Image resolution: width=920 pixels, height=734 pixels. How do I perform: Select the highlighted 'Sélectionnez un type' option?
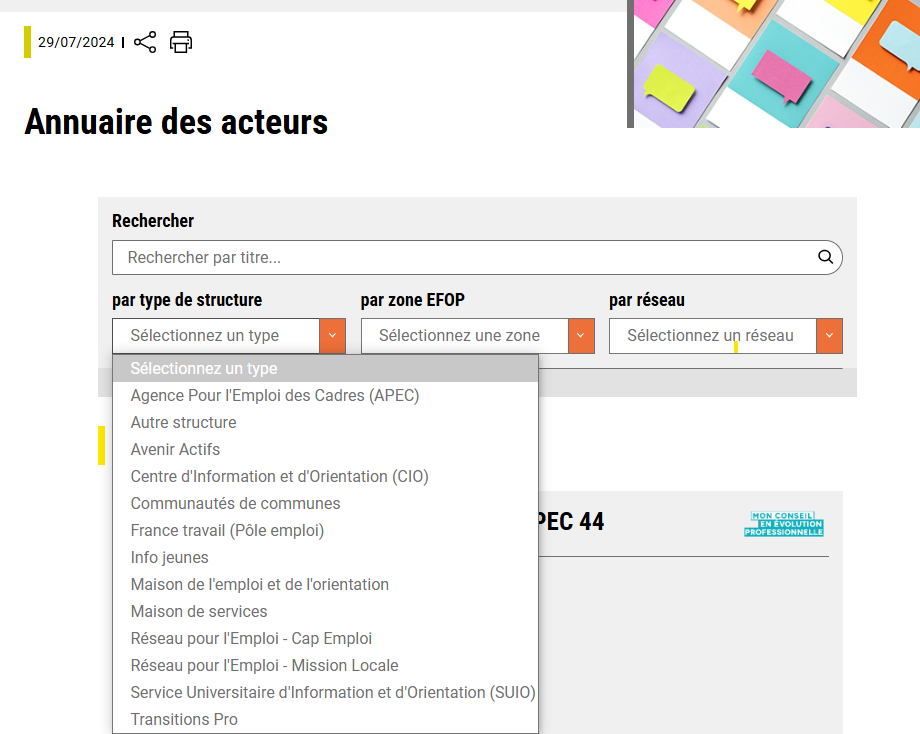325,368
